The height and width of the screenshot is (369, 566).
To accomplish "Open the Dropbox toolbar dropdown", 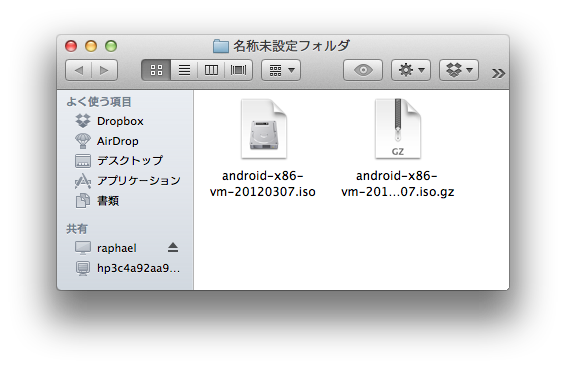I will 459,70.
